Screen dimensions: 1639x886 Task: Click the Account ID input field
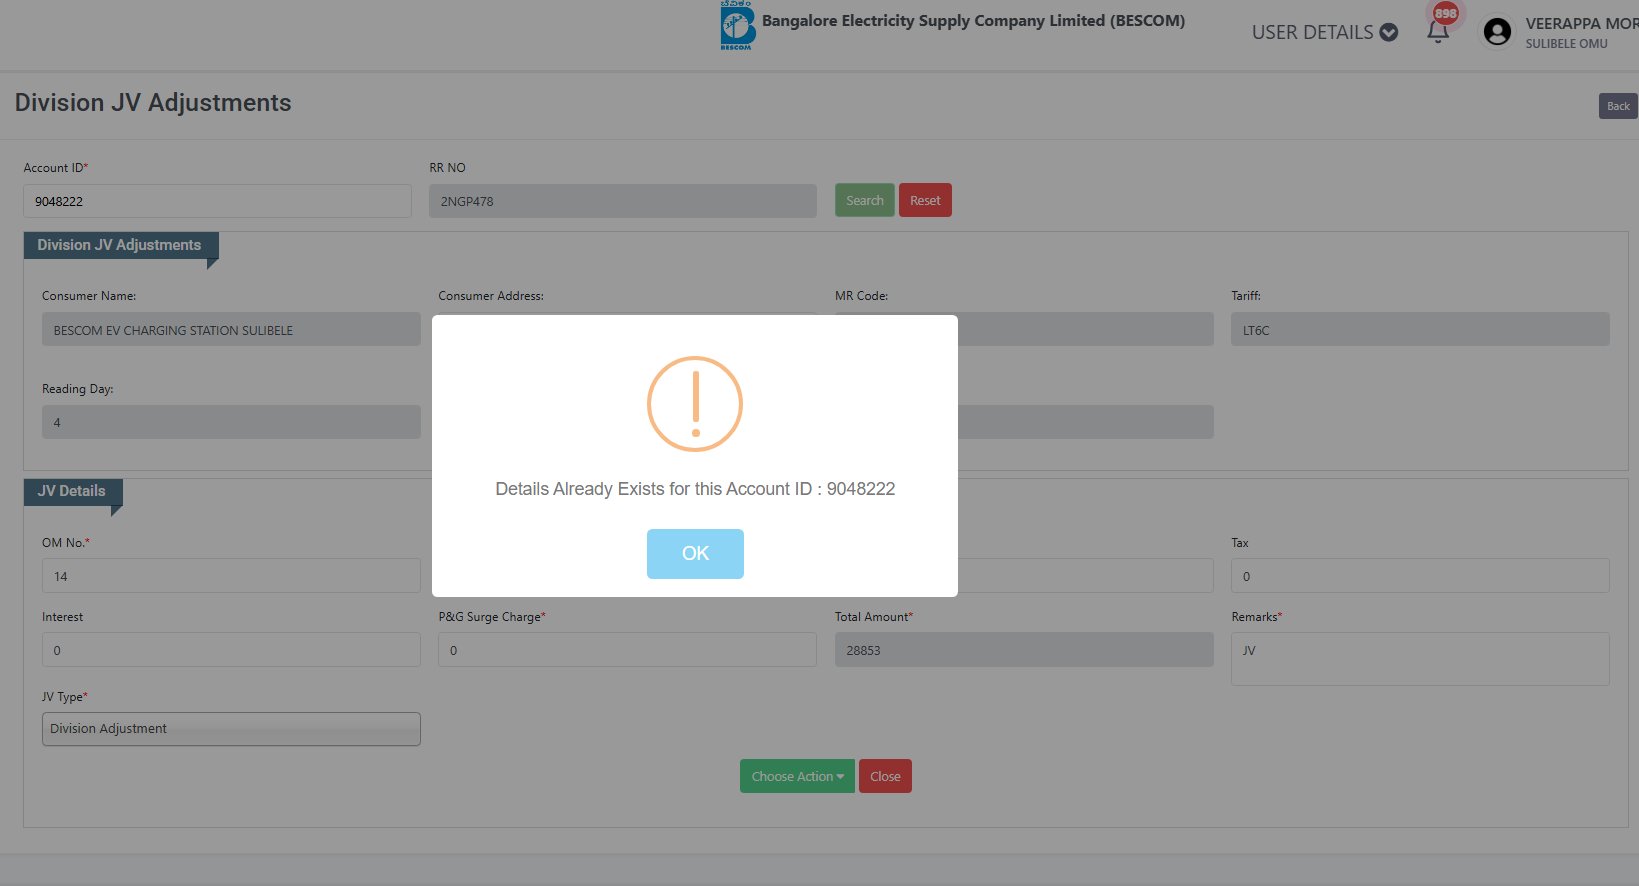[217, 201]
